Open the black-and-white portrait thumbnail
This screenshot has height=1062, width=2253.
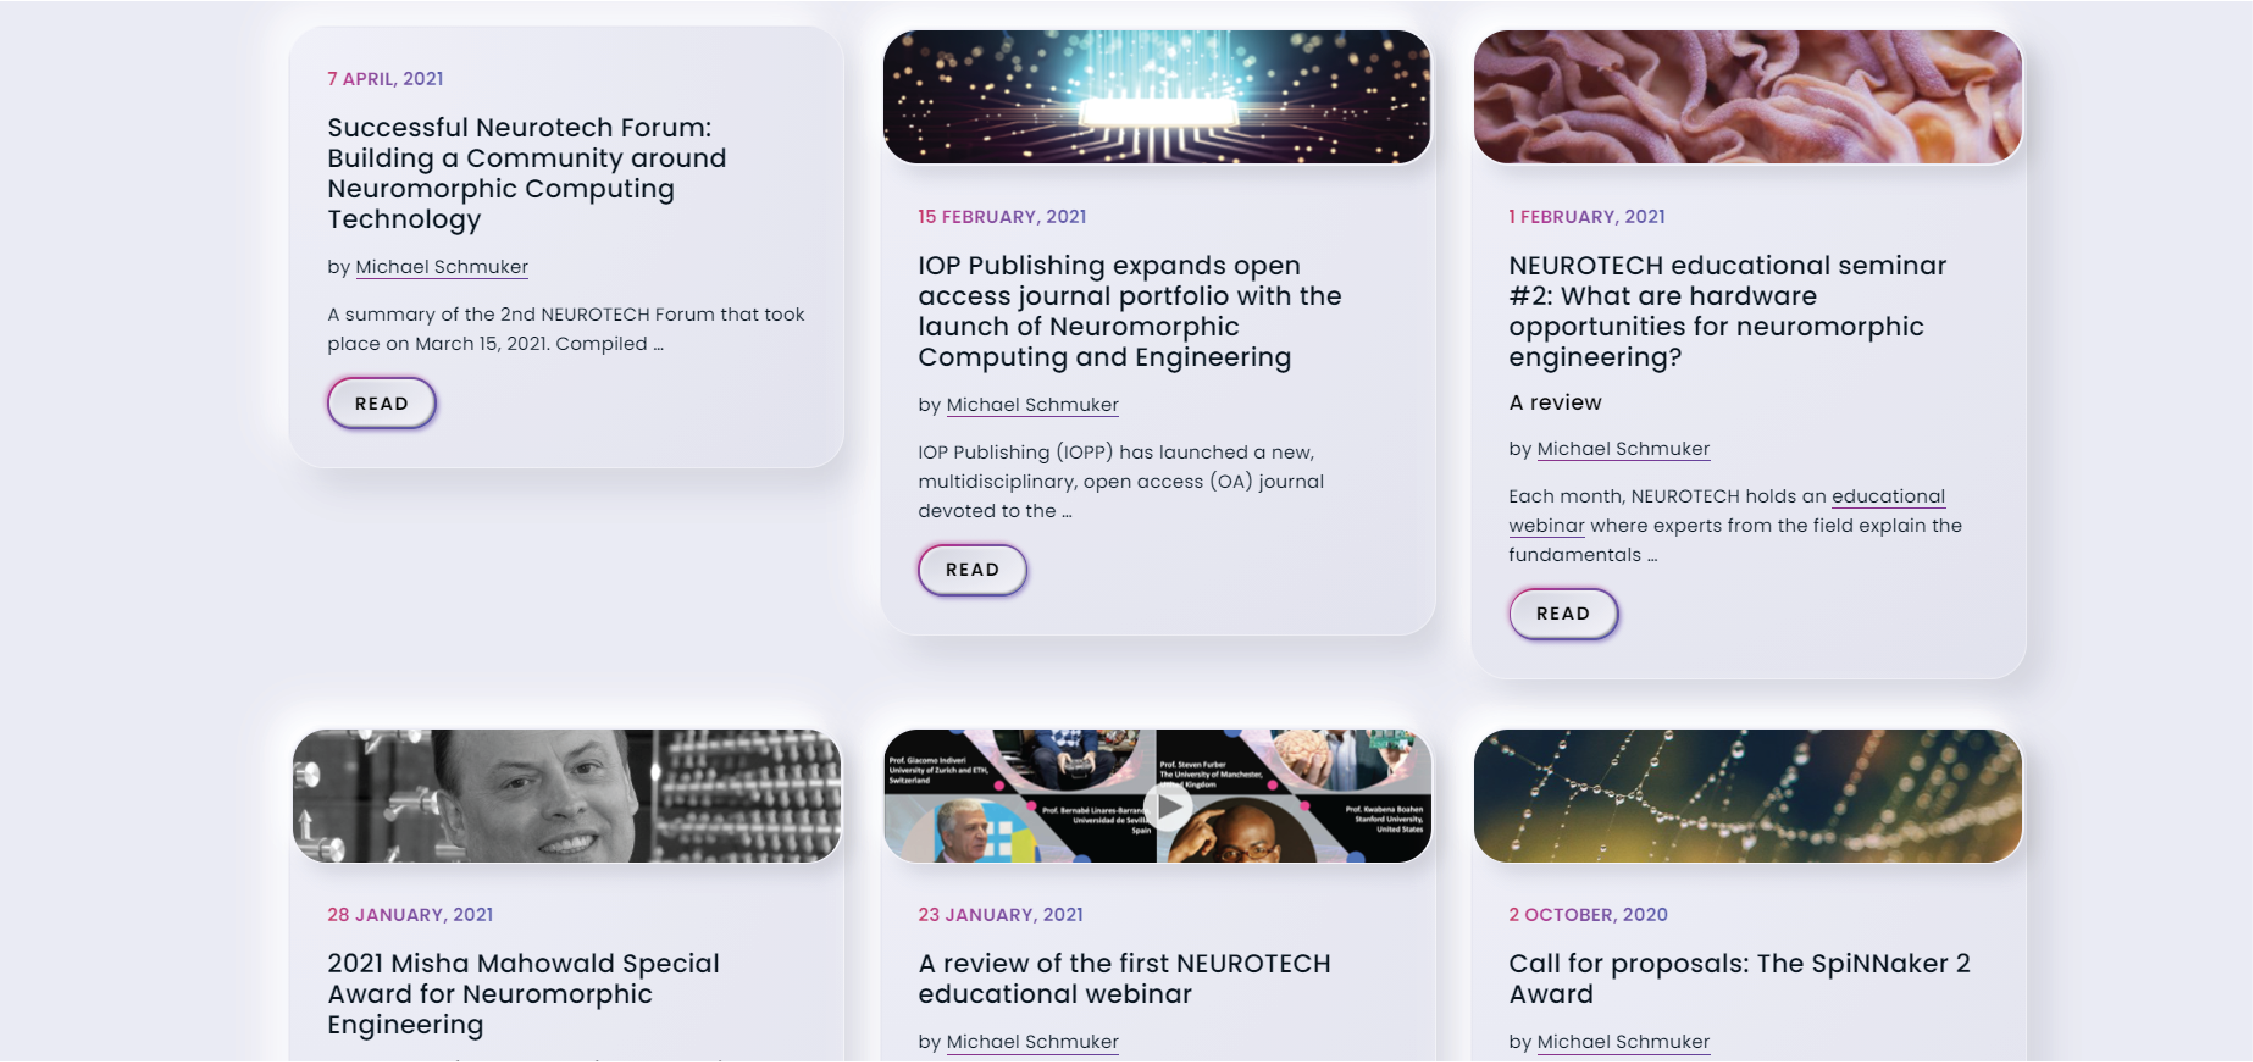tap(566, 797)
